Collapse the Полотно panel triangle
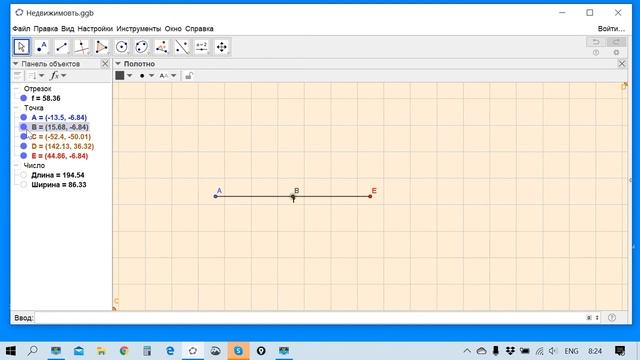The height and width of the screenshot is (360, 640). (118, 64)
